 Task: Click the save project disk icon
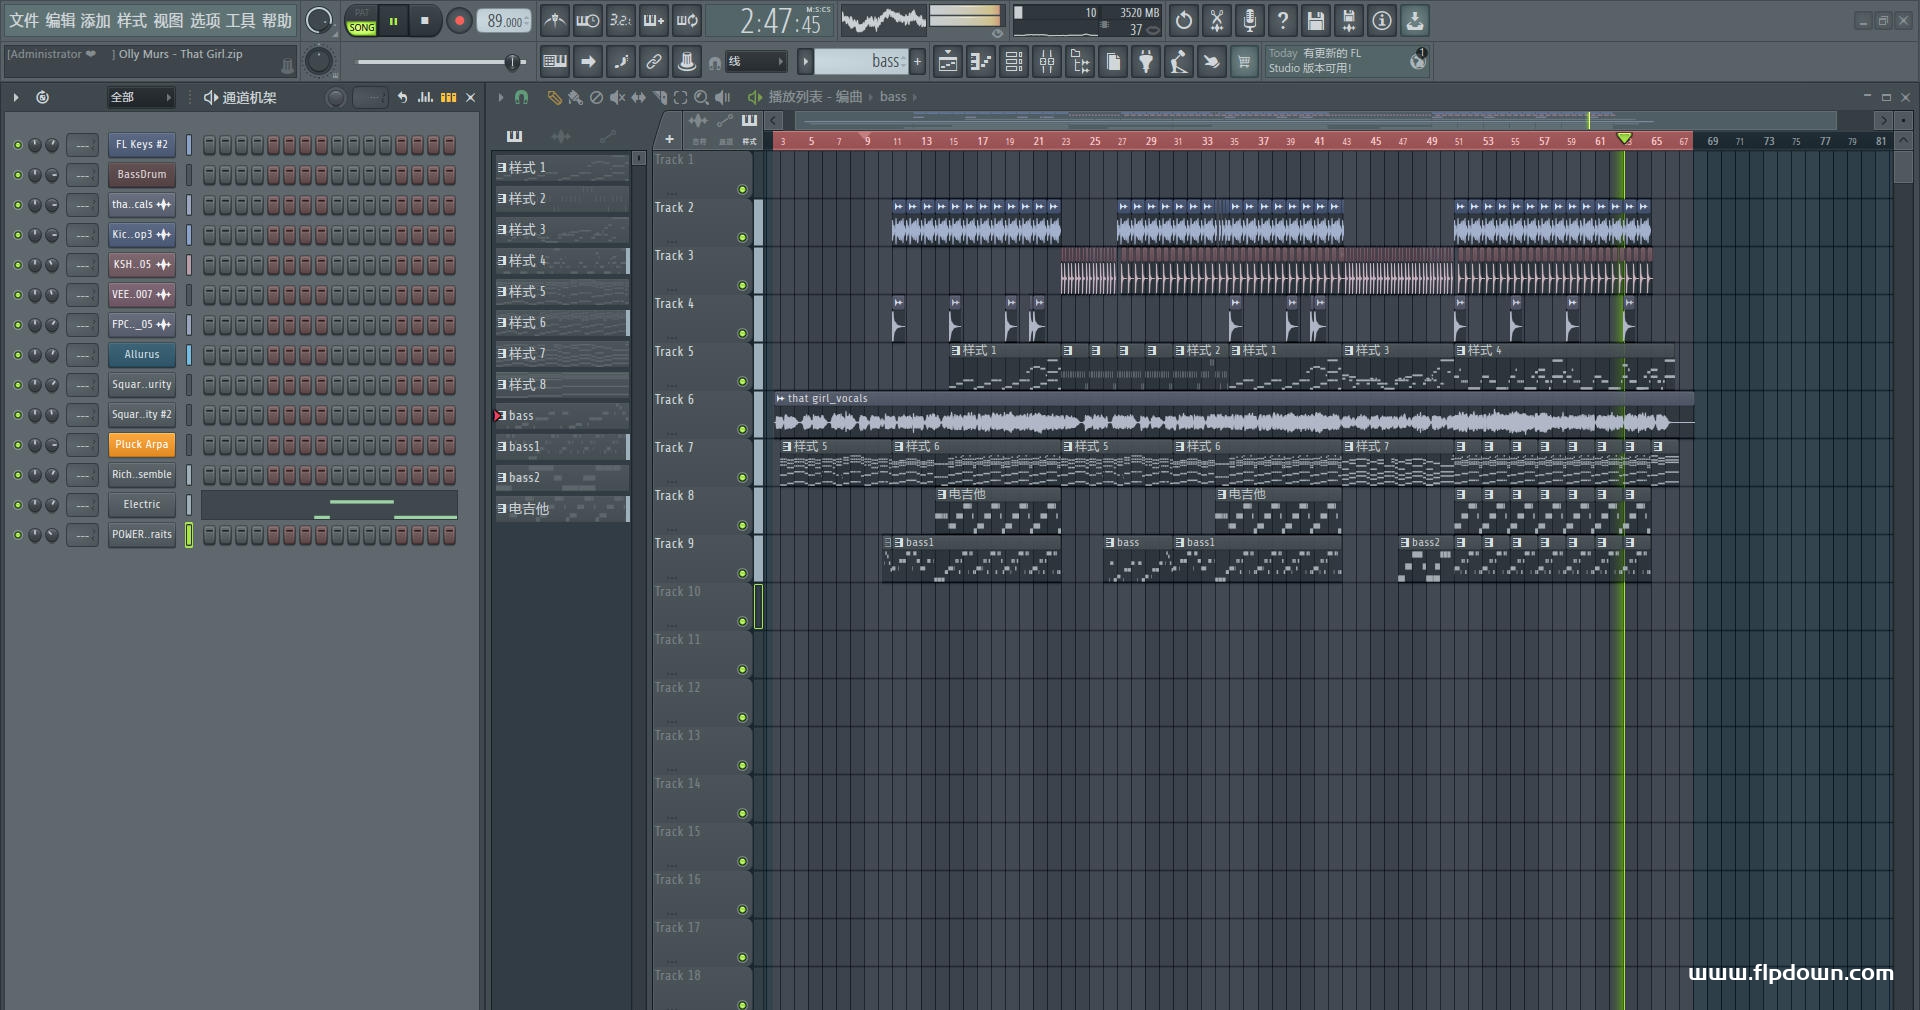[1316, 20]
